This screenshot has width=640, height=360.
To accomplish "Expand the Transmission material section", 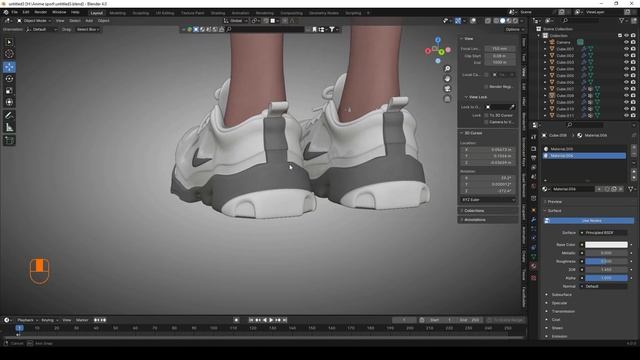I will 563,311.
